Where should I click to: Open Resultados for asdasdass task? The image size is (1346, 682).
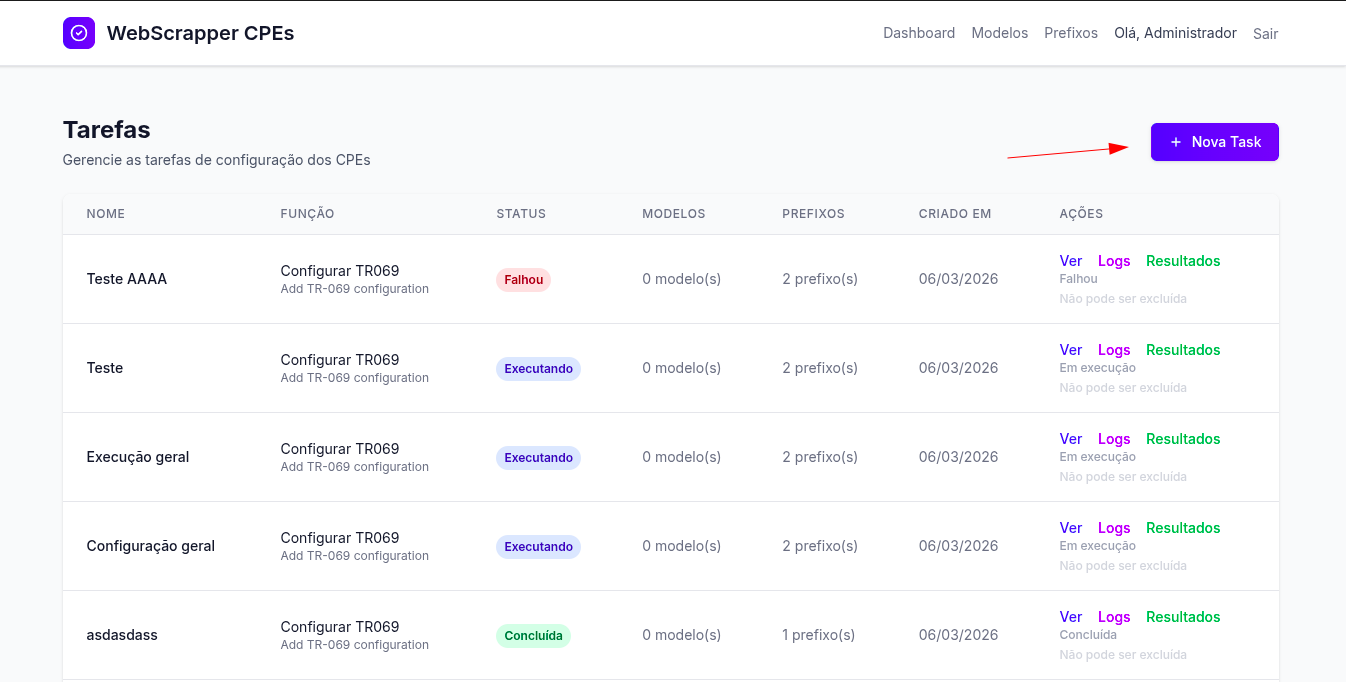tap(1182, 617)
